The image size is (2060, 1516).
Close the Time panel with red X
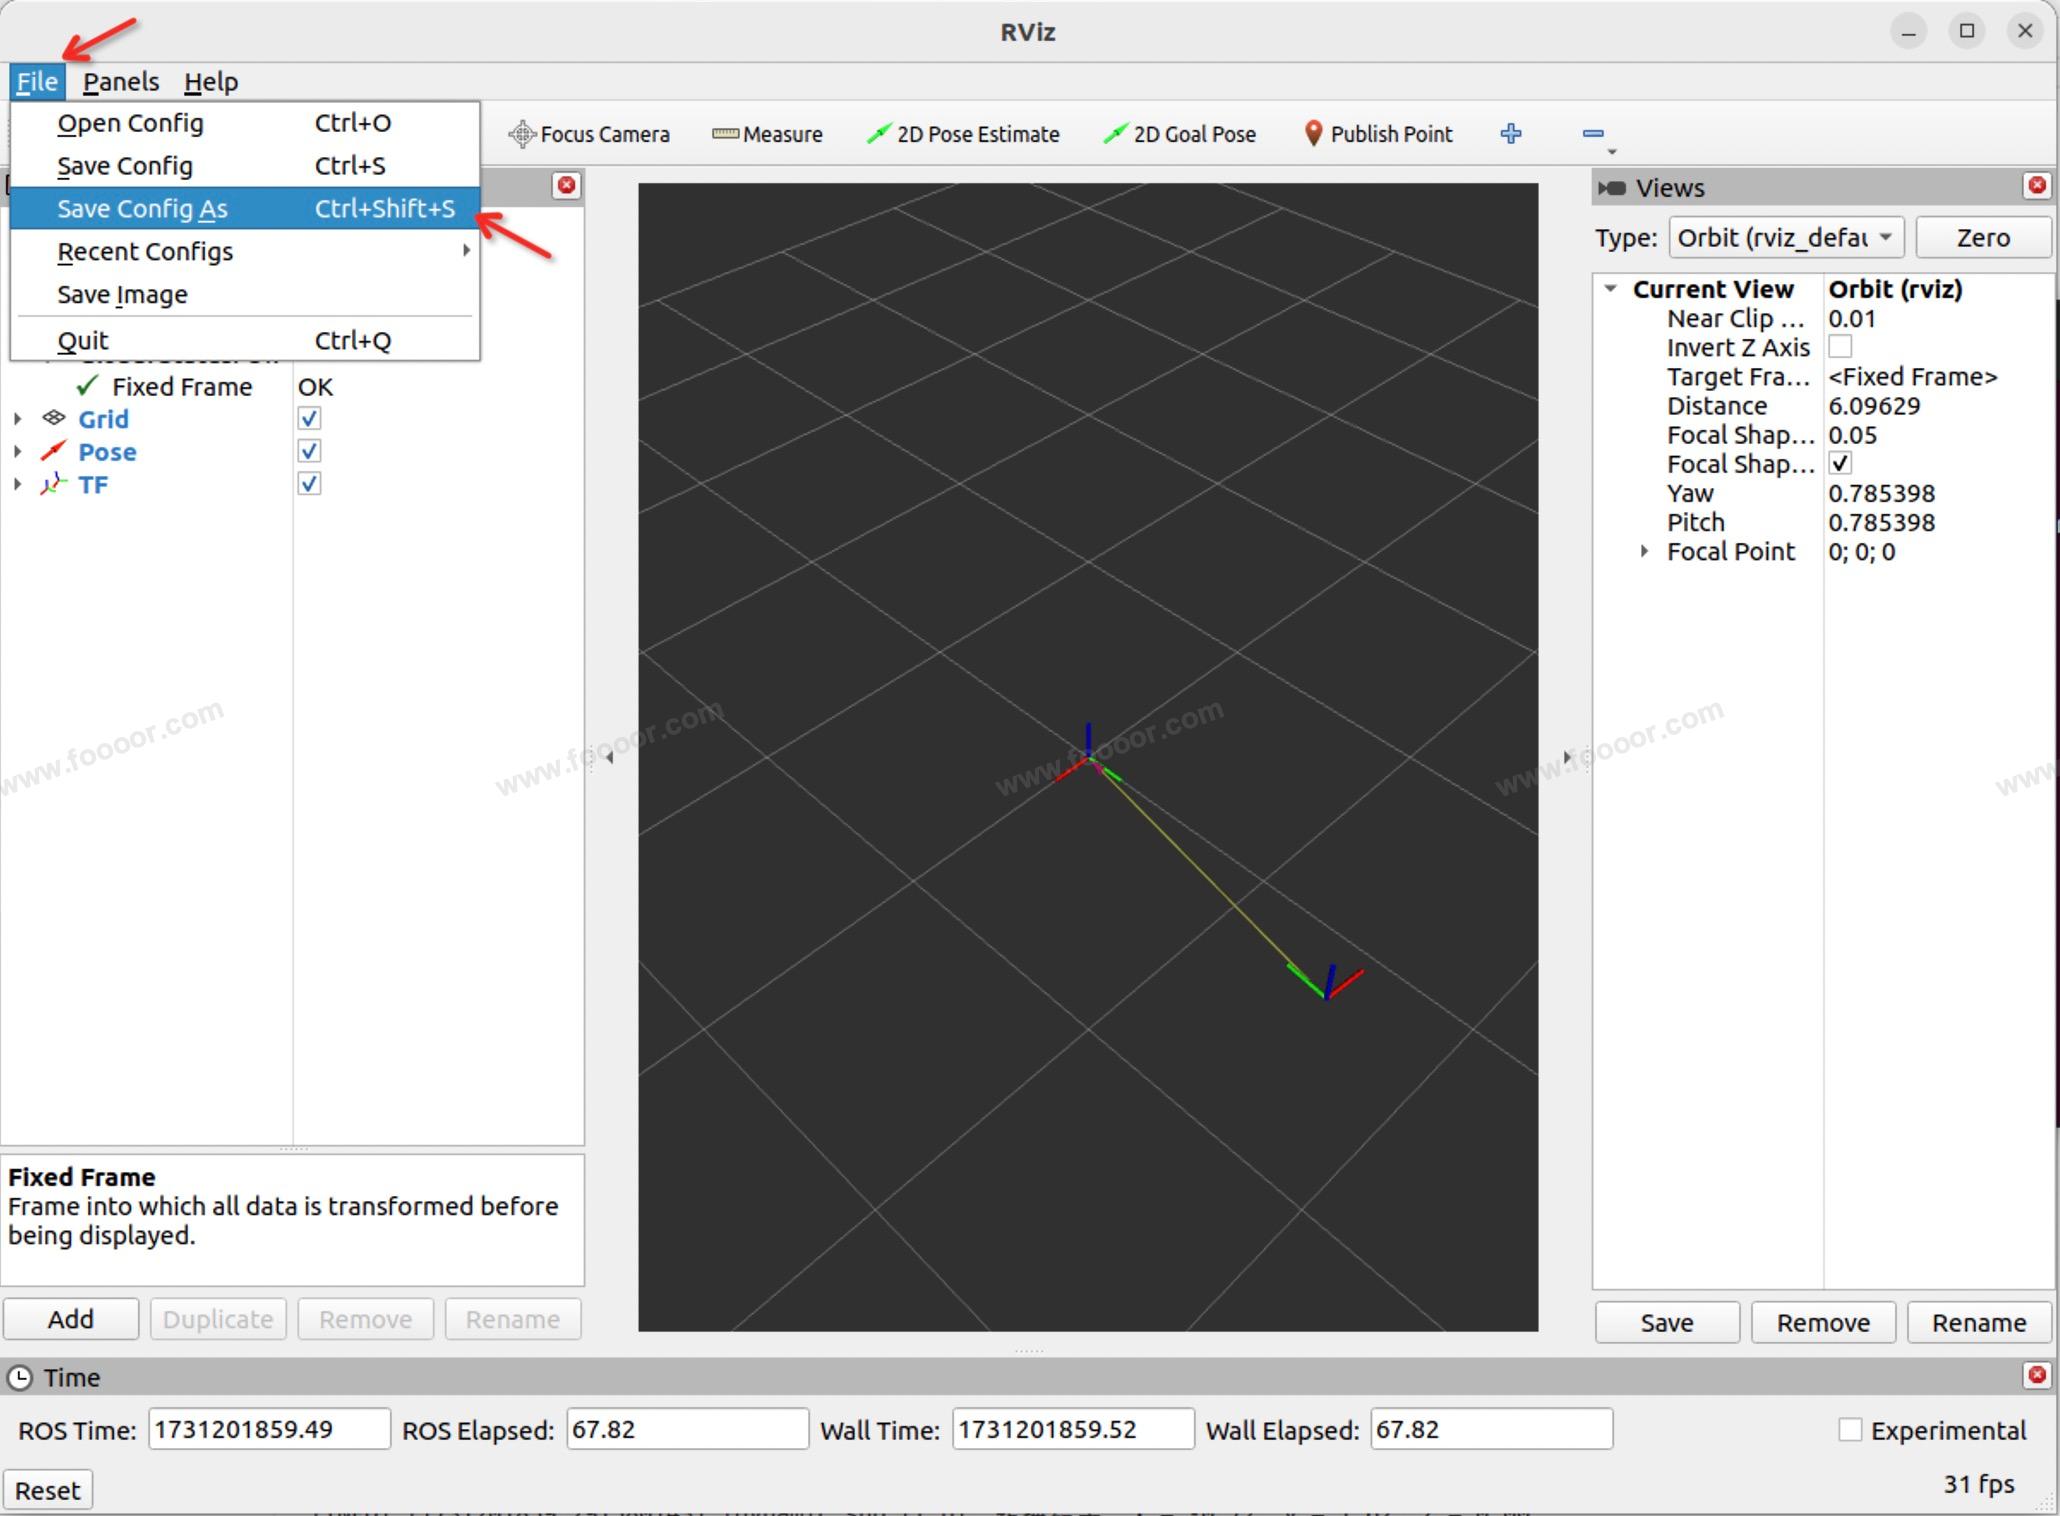(x=2036, y=1375)
